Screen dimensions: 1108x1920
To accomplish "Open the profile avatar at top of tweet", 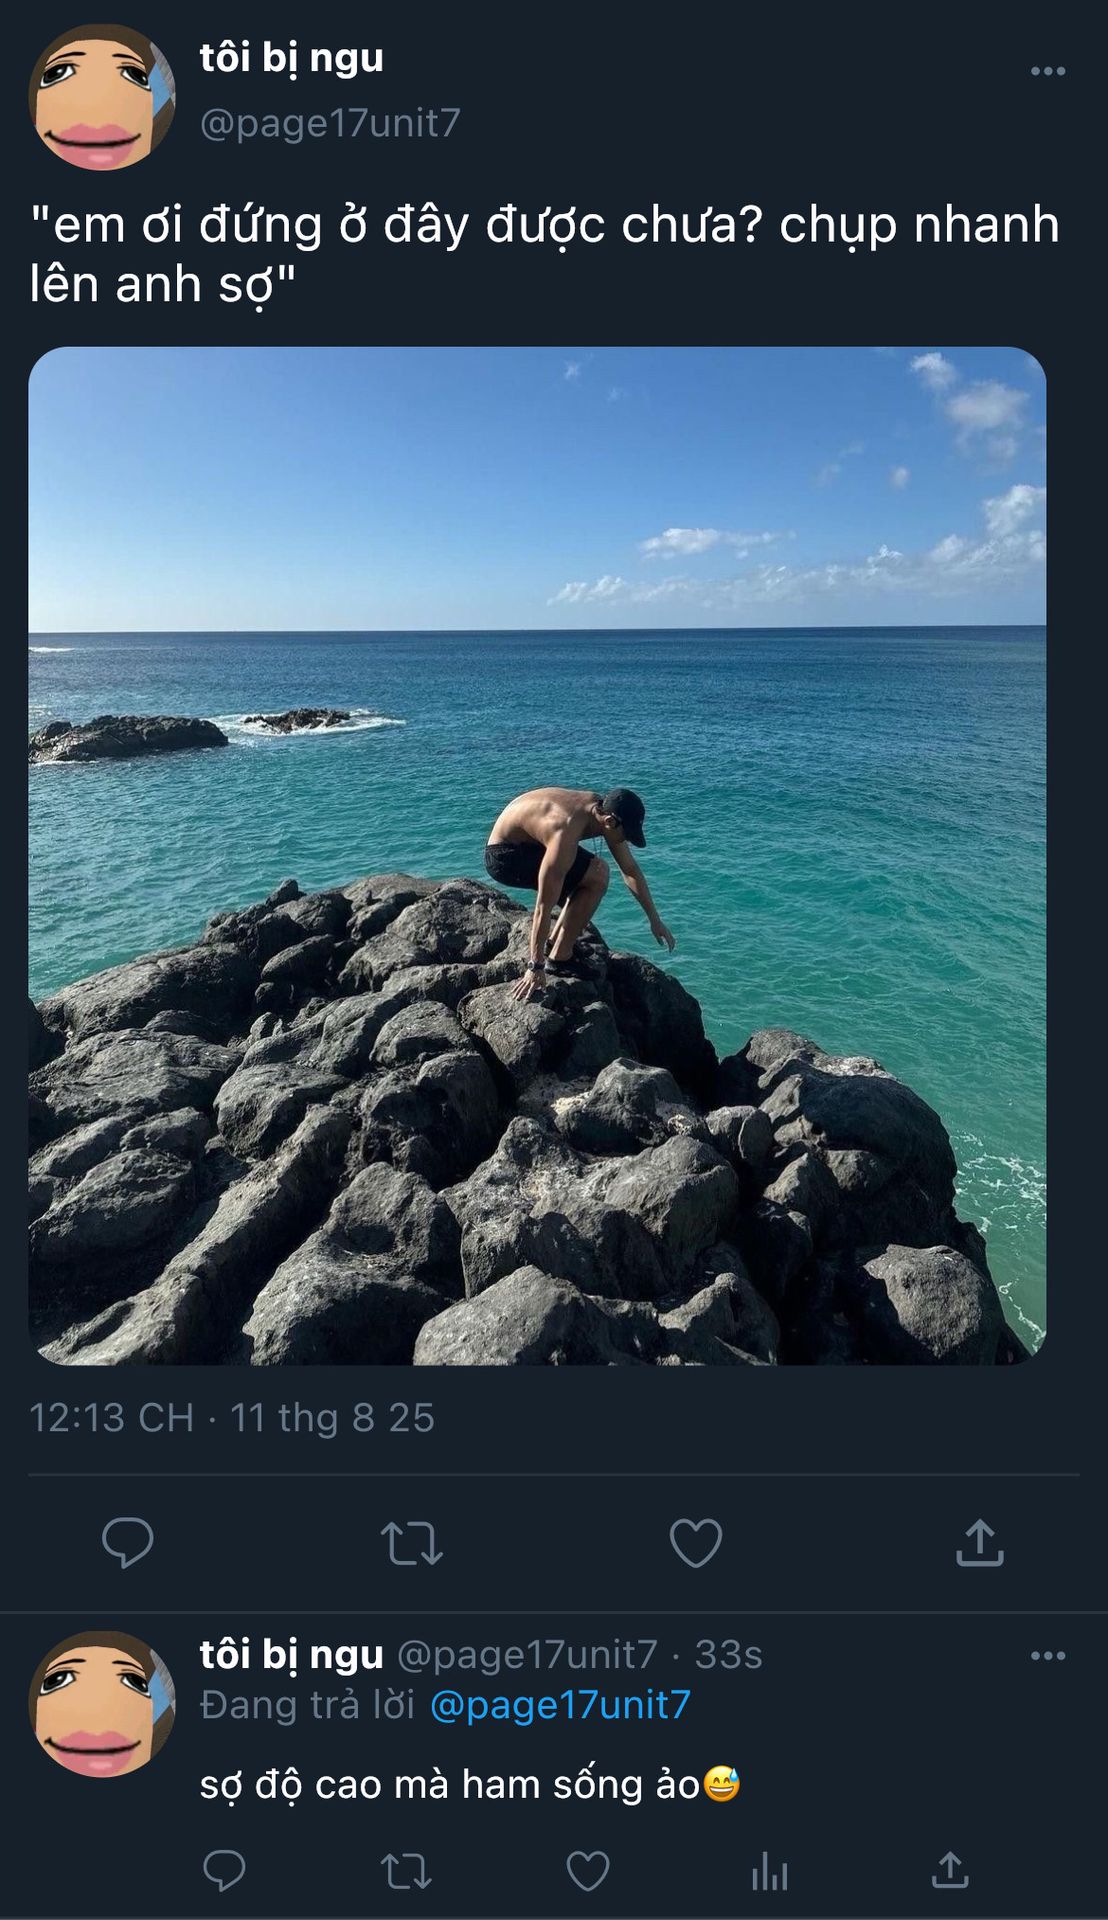I will coord(102,97).
